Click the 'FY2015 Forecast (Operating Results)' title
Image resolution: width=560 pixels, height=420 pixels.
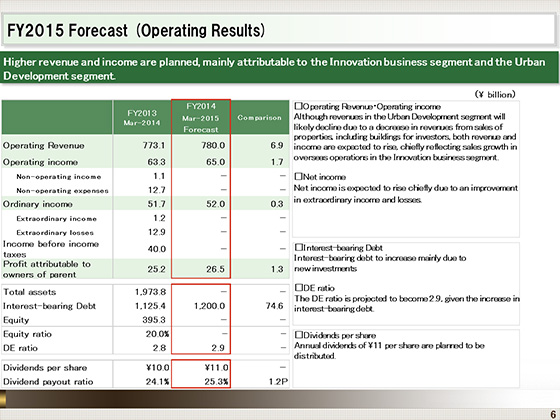[x=136, y=30]
